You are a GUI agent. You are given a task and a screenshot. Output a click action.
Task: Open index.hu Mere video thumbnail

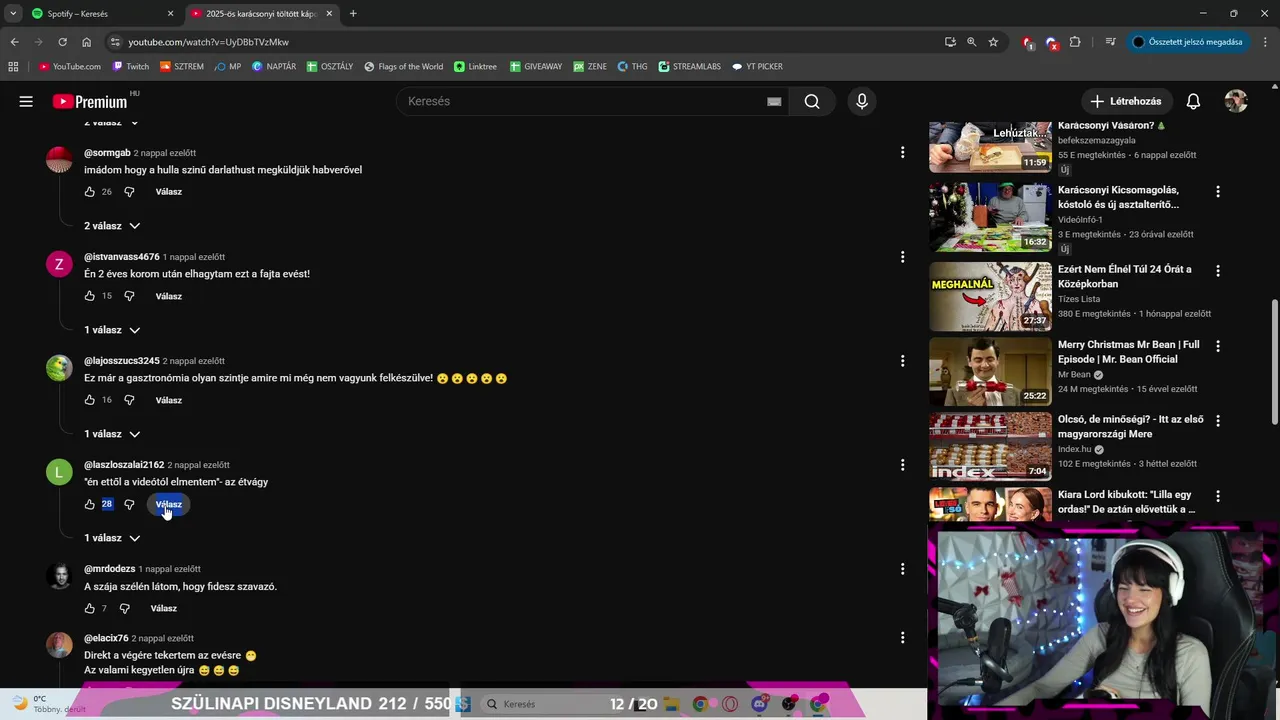point(990,446)
